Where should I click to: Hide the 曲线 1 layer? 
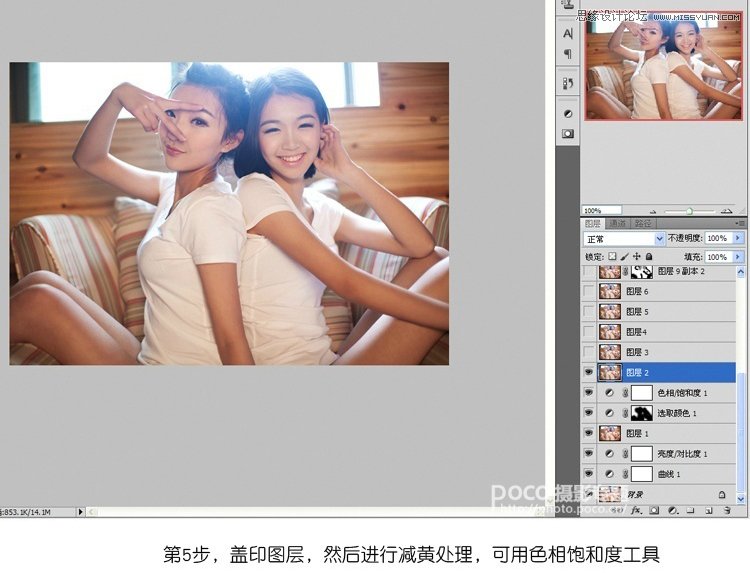coord(589,474)
